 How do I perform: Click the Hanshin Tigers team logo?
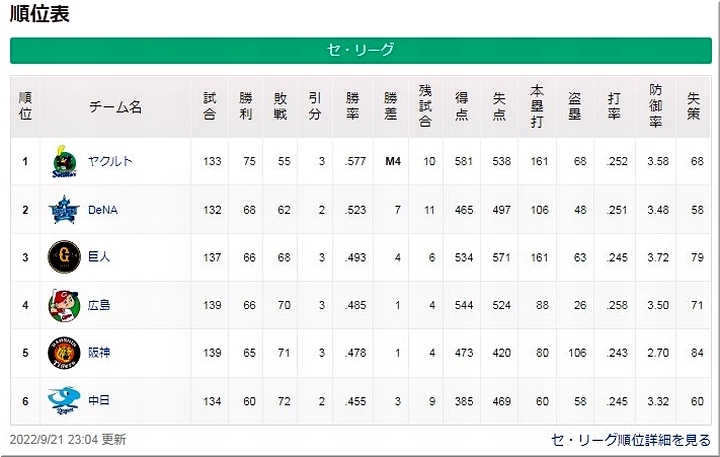[65, 353]
